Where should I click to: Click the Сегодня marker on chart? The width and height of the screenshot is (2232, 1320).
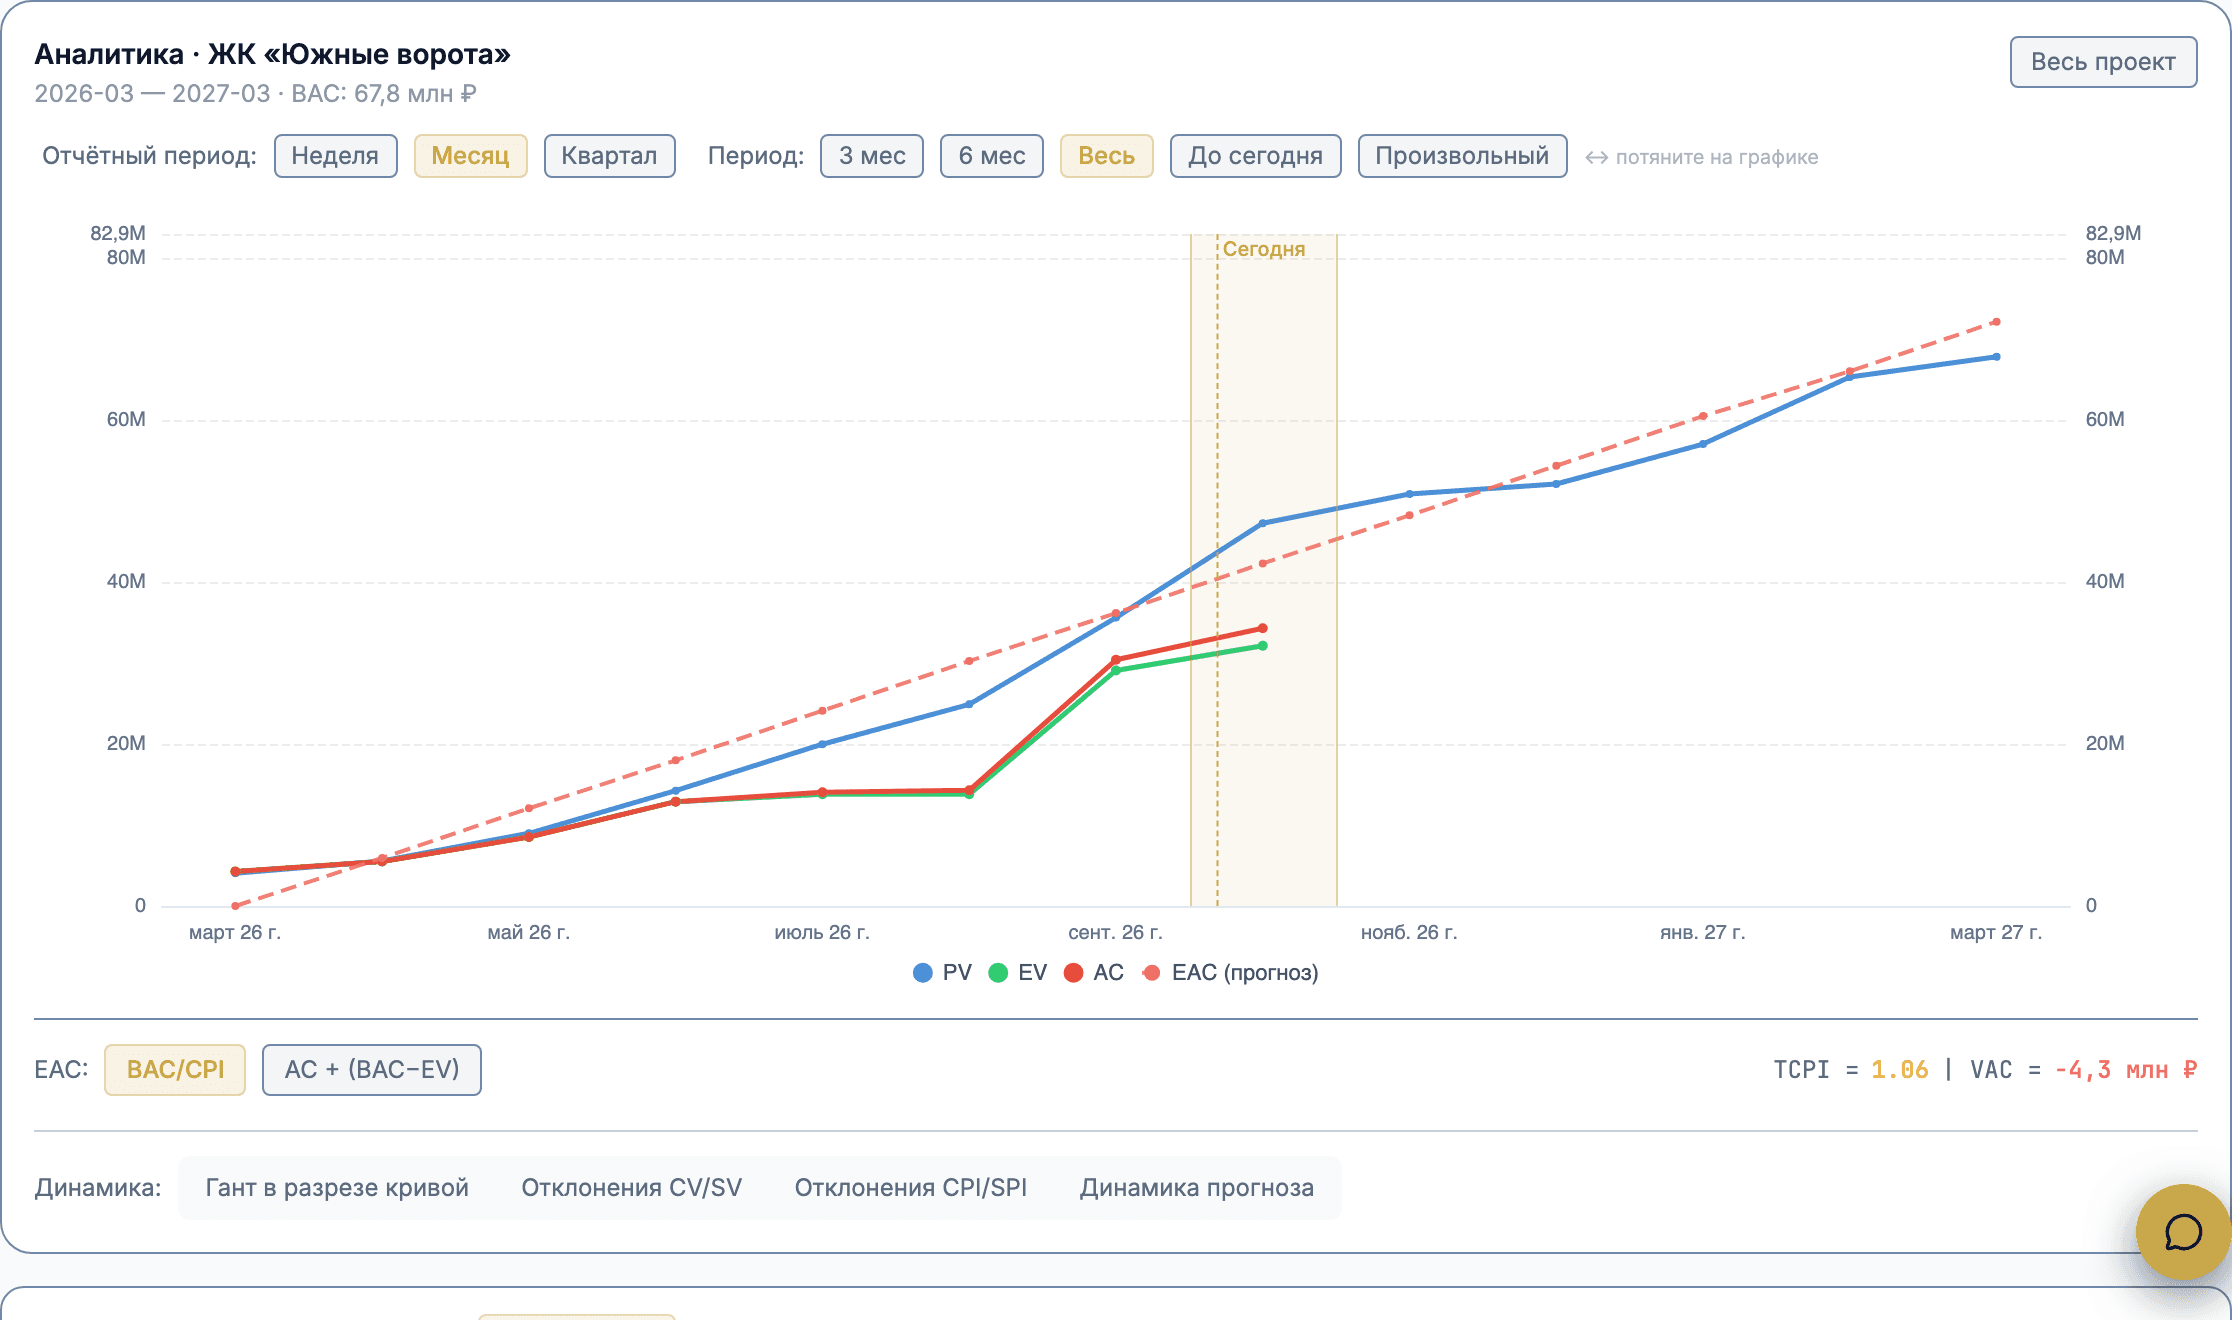click(1264, 249)
